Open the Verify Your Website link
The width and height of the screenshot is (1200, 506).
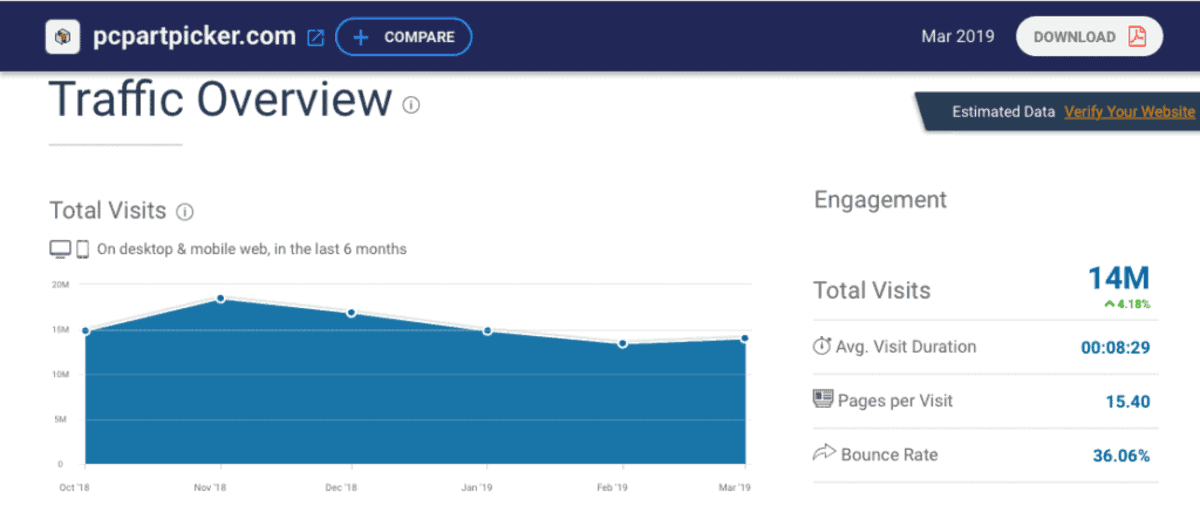[1129, 112]
